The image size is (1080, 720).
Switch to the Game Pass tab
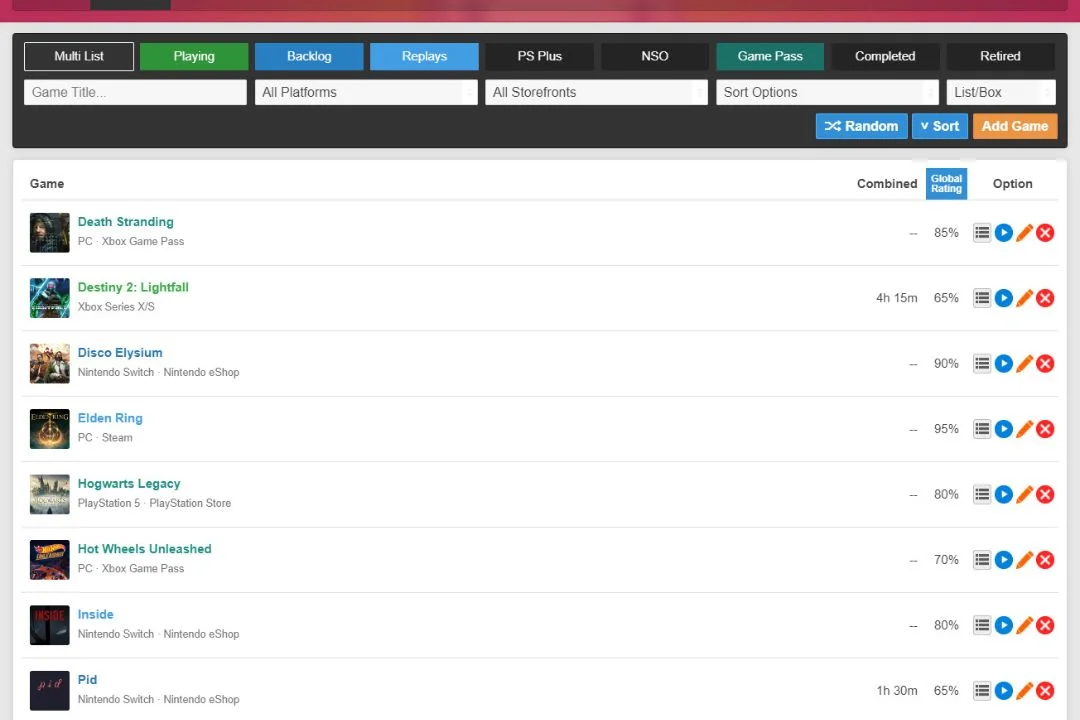pyautogui.click(x=770, y=56)
